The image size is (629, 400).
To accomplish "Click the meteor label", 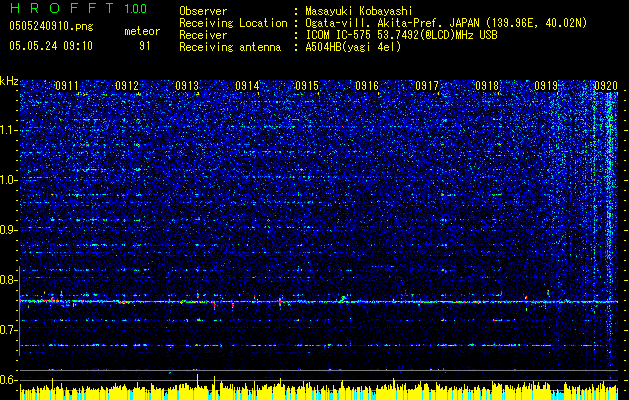I will pyautogui.click(x=142, y=31).
